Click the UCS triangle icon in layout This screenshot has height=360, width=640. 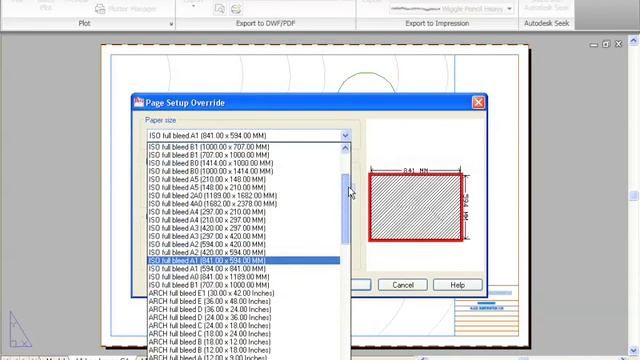pos(20,330)
